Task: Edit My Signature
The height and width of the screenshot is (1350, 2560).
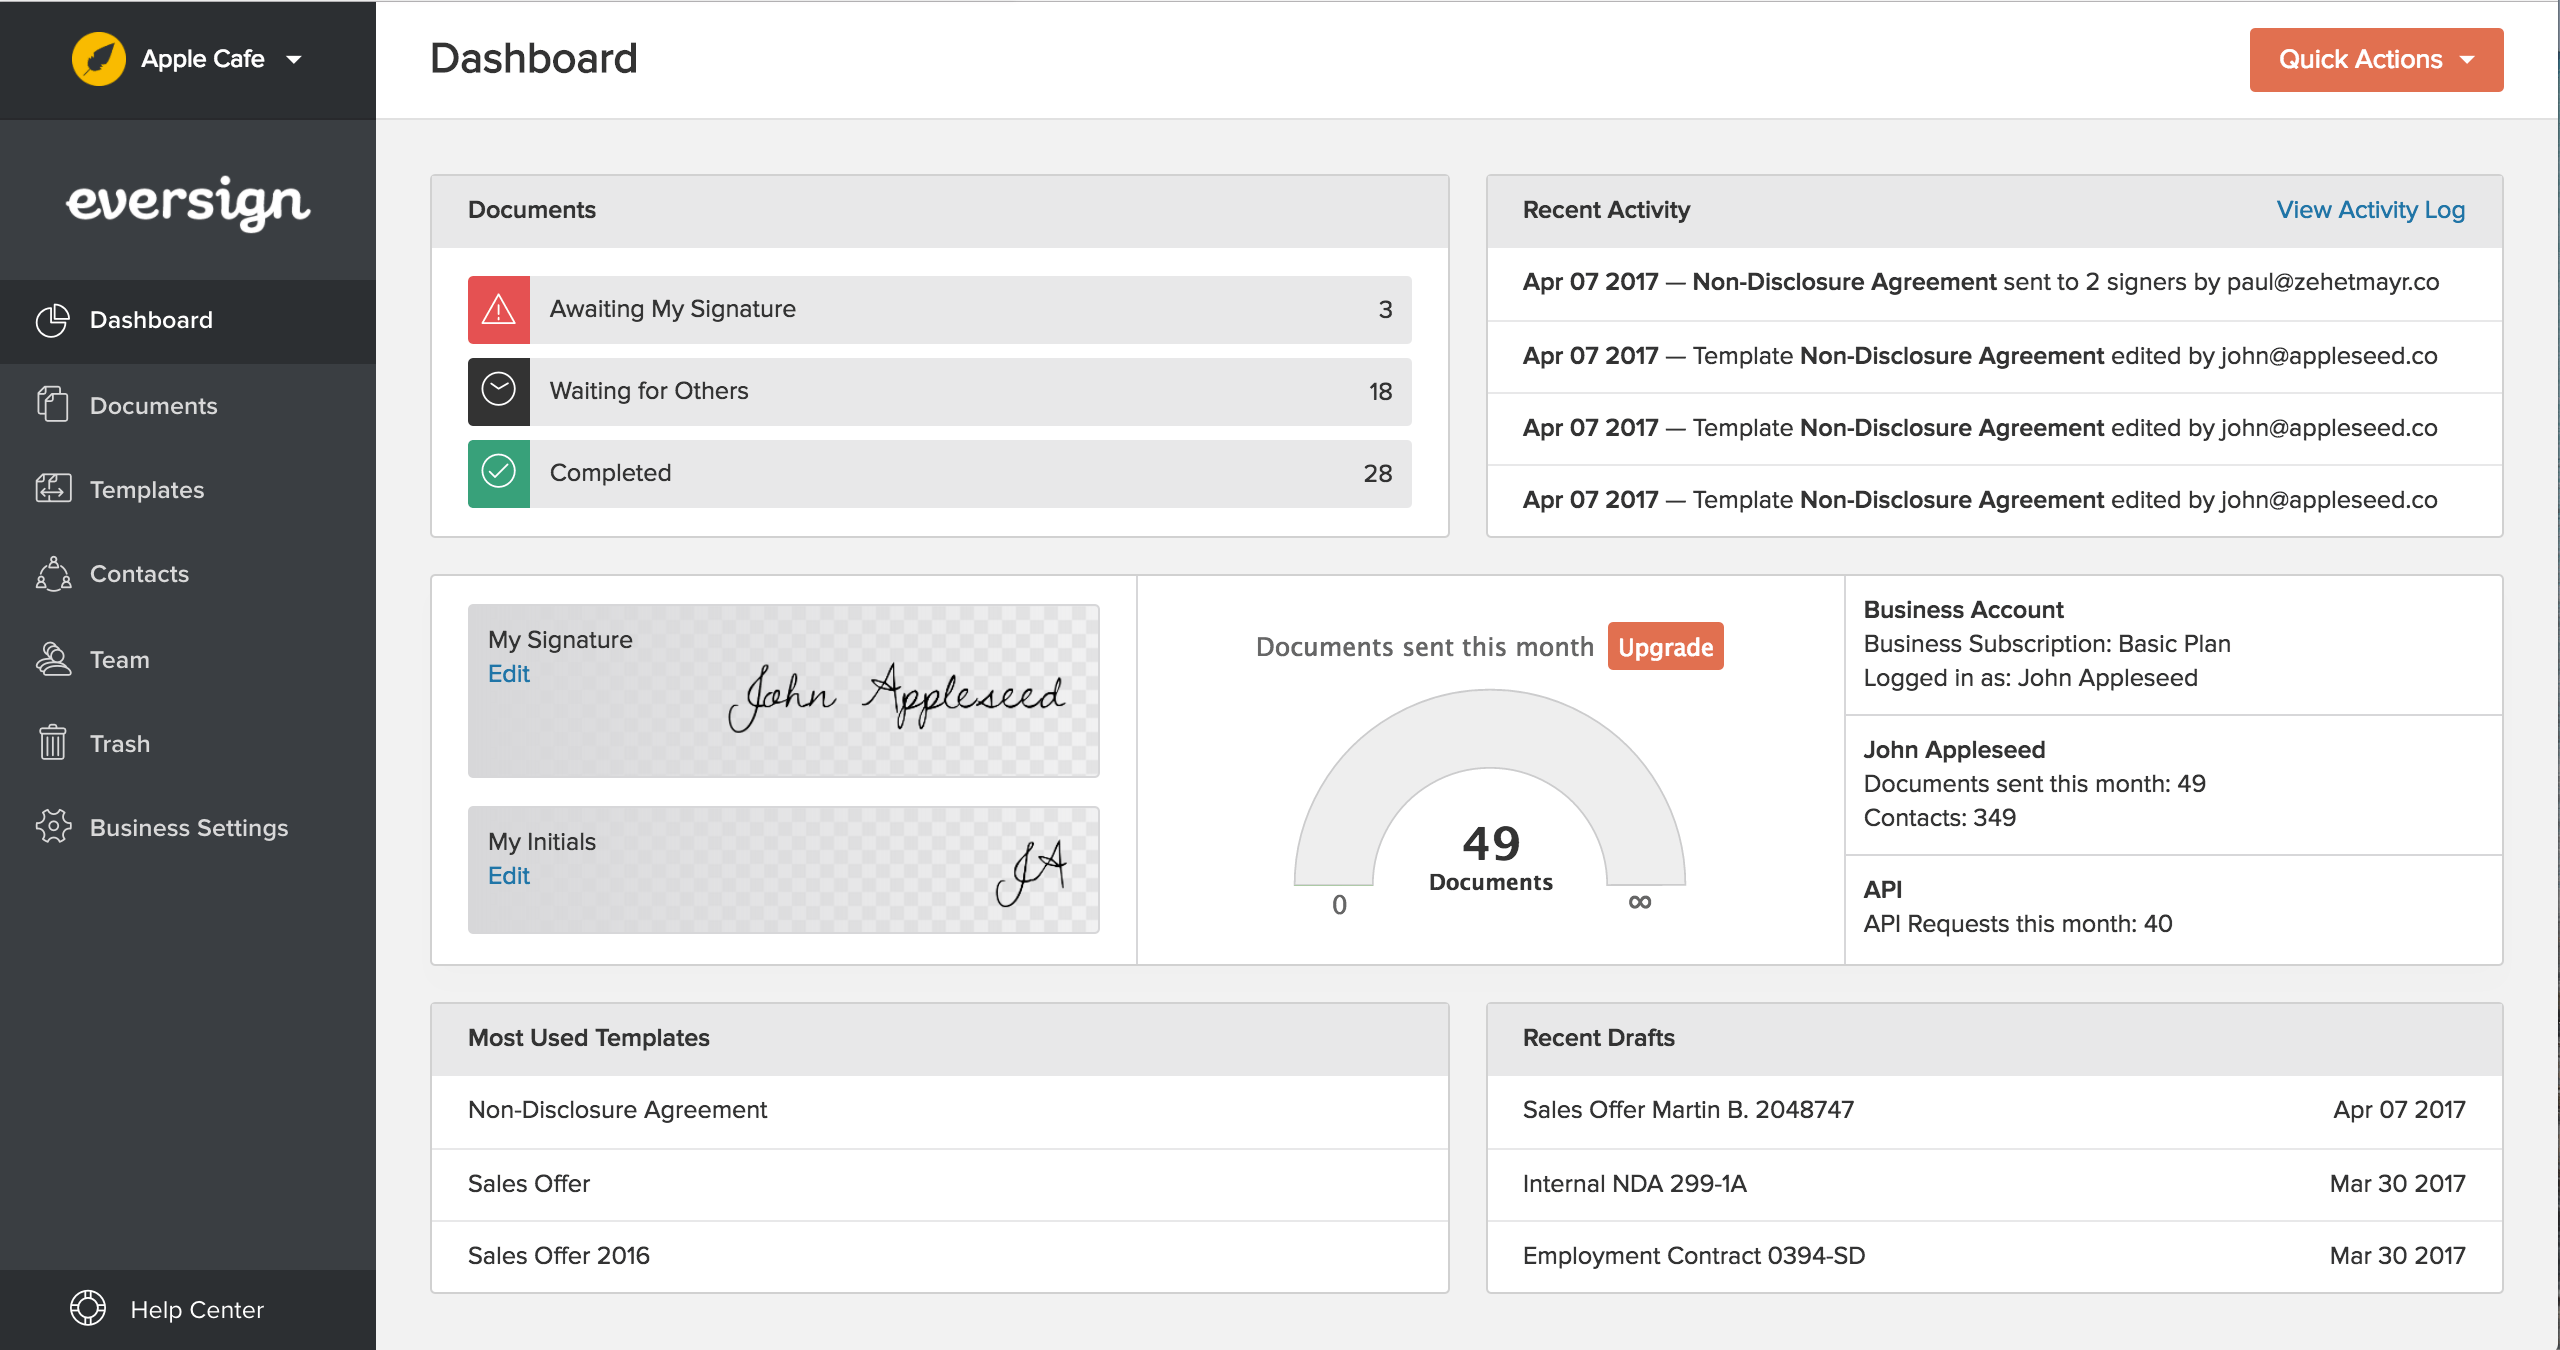Action: pyautogui.click(x=510, y=674)
